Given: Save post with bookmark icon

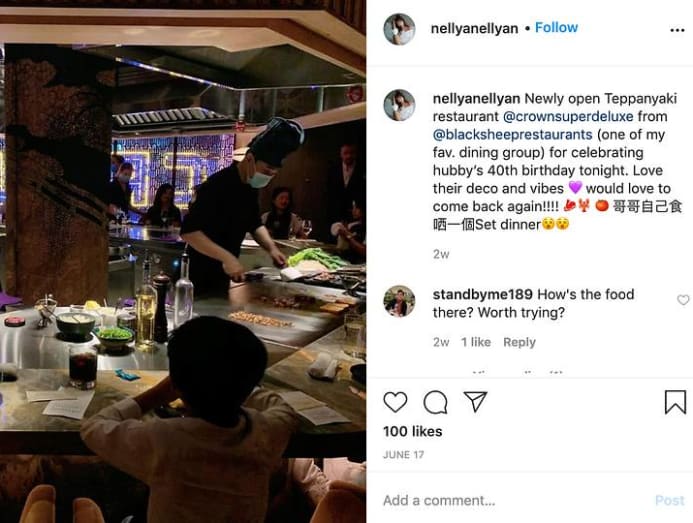Looking at the screenshot, I should (x=675, y=402).
